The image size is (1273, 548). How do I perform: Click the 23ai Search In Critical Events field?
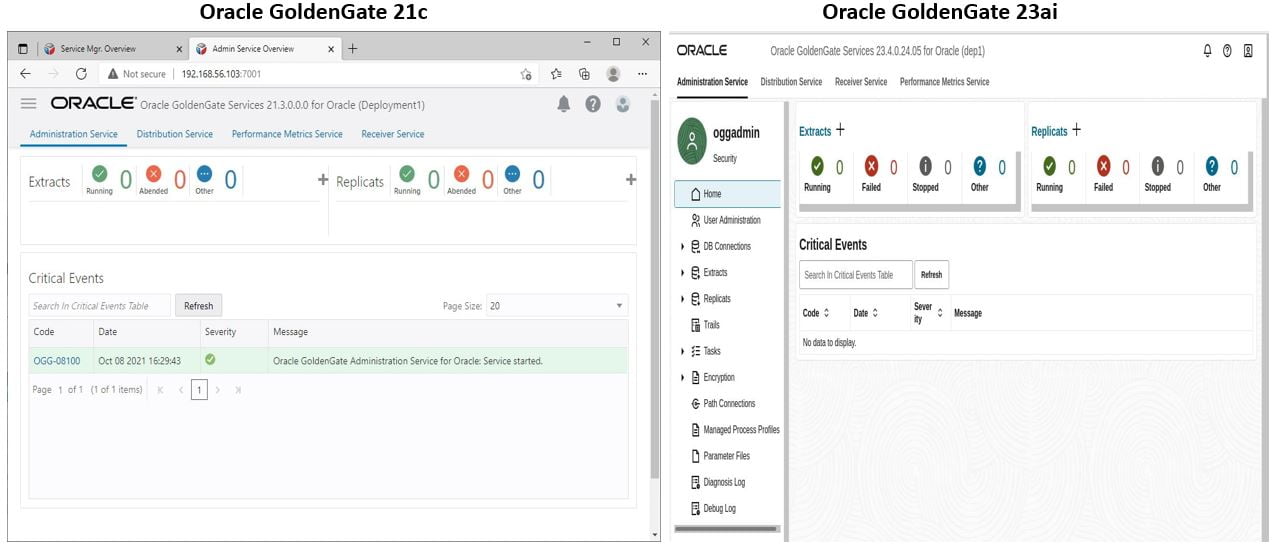coord(856,275)
